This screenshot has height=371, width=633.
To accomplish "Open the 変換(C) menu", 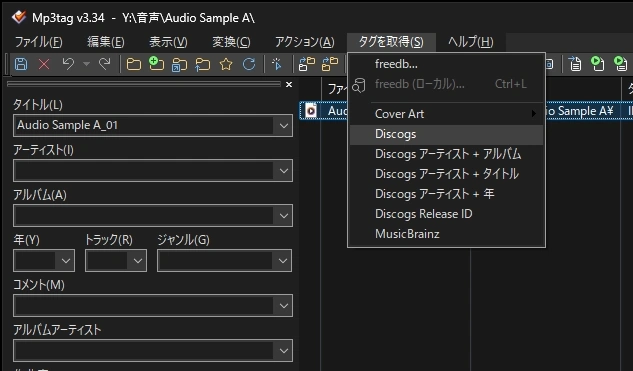I will [231, 42].
